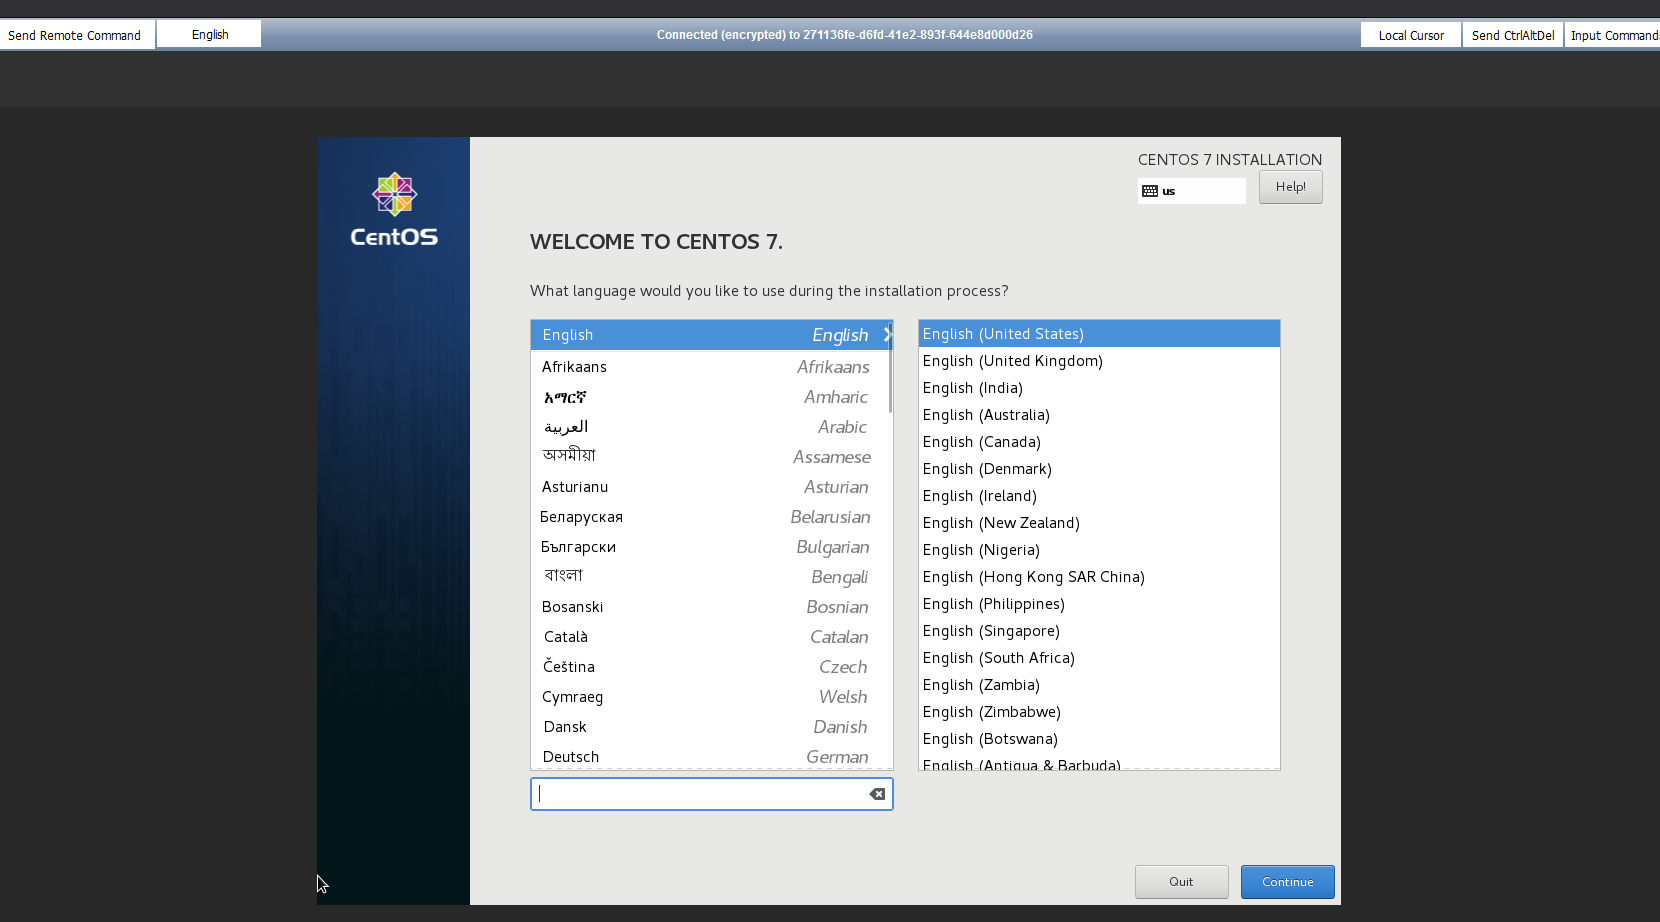Focus the language search input field
Image resolution: width=1660 pixels, height=922 pixels.
click(x=711, y=794)
